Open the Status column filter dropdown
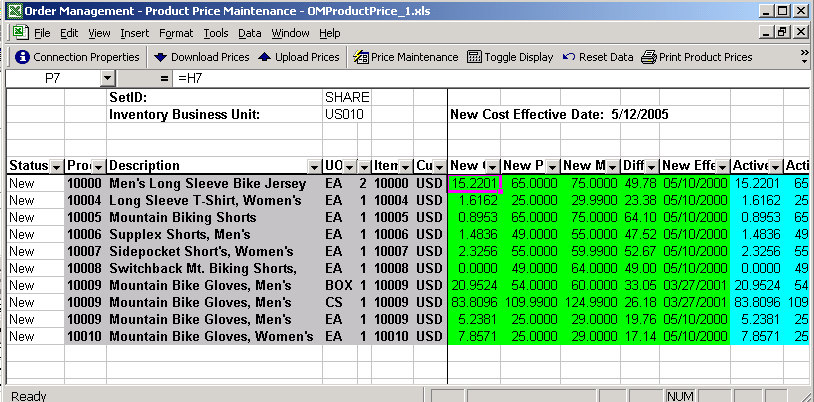Image resolution: width=814 pixels, height=402 pixels. pyautogui.click(x=56, y=166)
